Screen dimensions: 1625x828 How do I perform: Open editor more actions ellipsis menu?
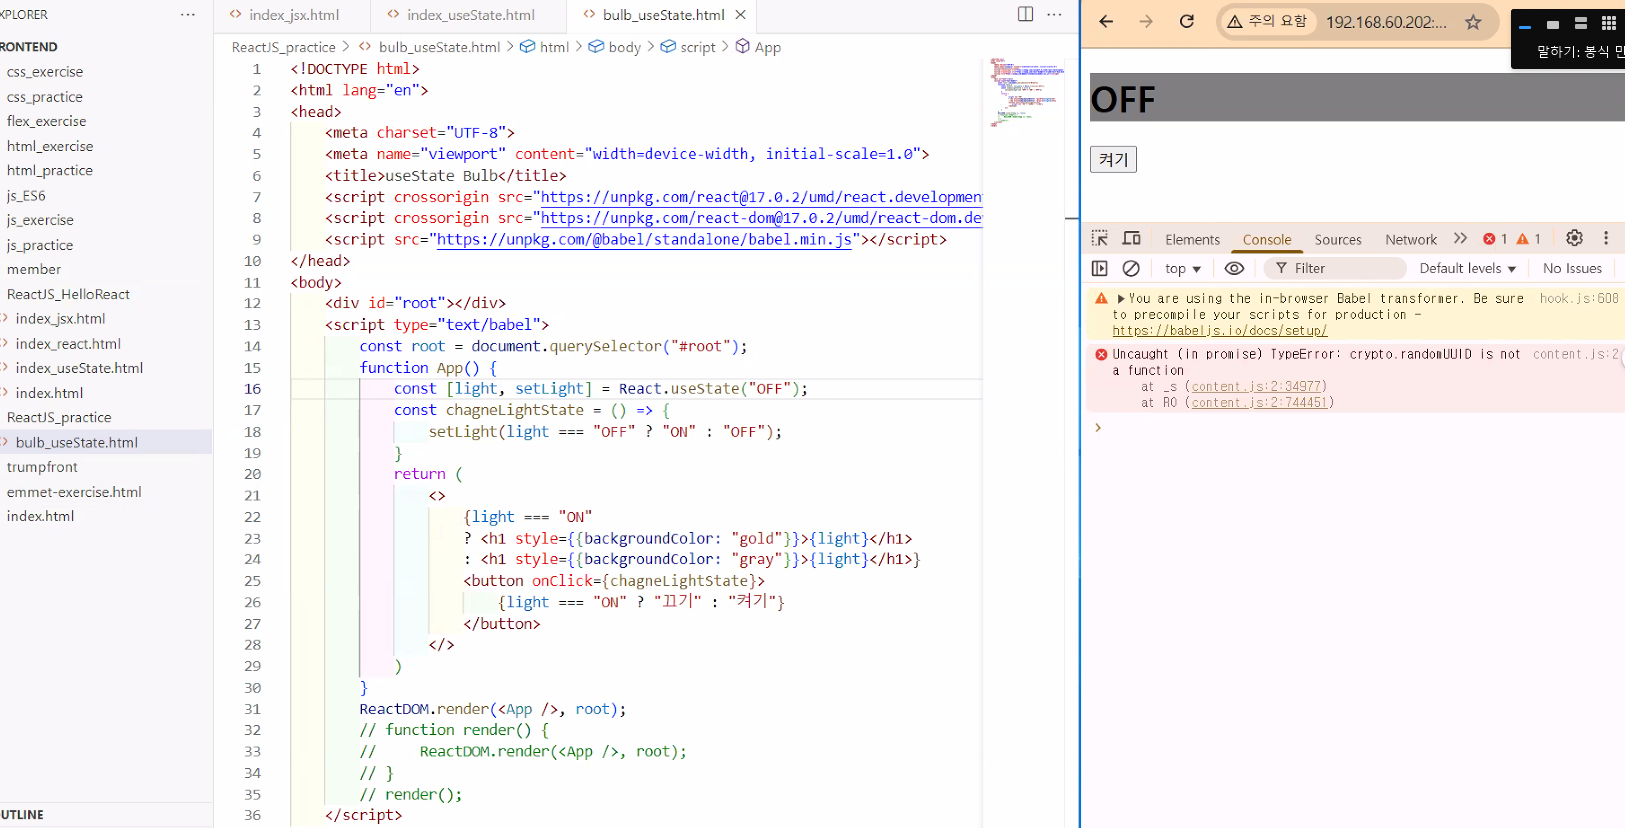pos(1054,14)
